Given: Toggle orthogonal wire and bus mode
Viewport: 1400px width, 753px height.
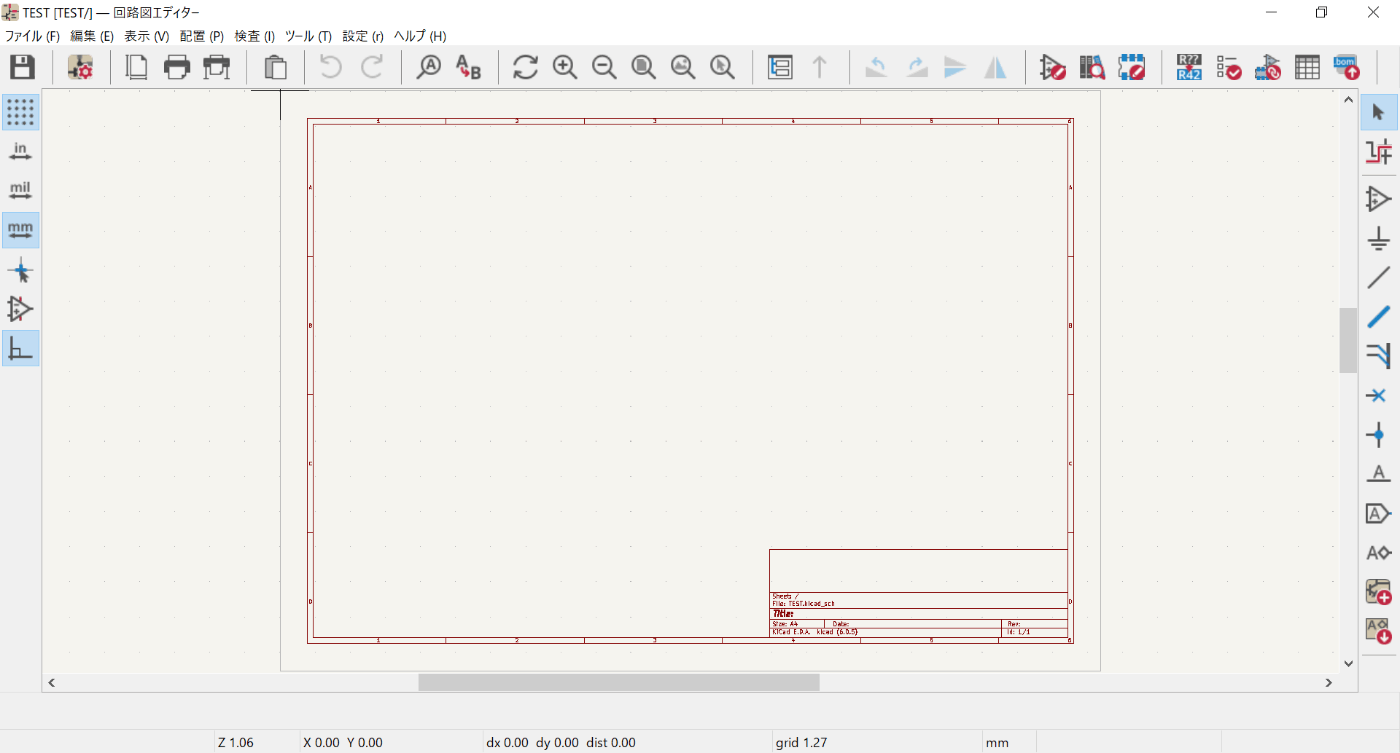Looking at the screenshot, I should coord(20,348).
